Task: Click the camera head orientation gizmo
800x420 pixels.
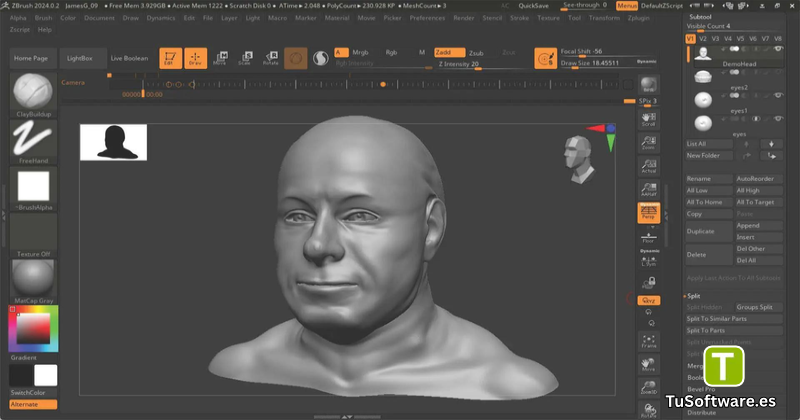Action: tap(579, 159)
